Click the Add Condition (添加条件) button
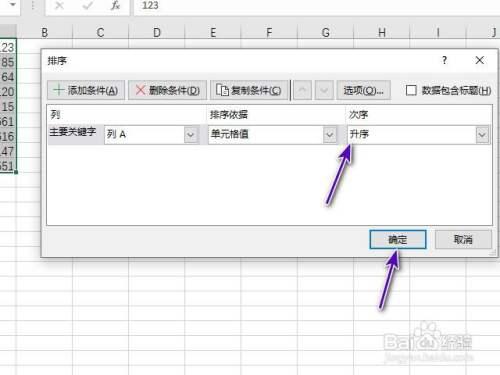The height and width of the screenshot is (375, 500). pos(86,90)
